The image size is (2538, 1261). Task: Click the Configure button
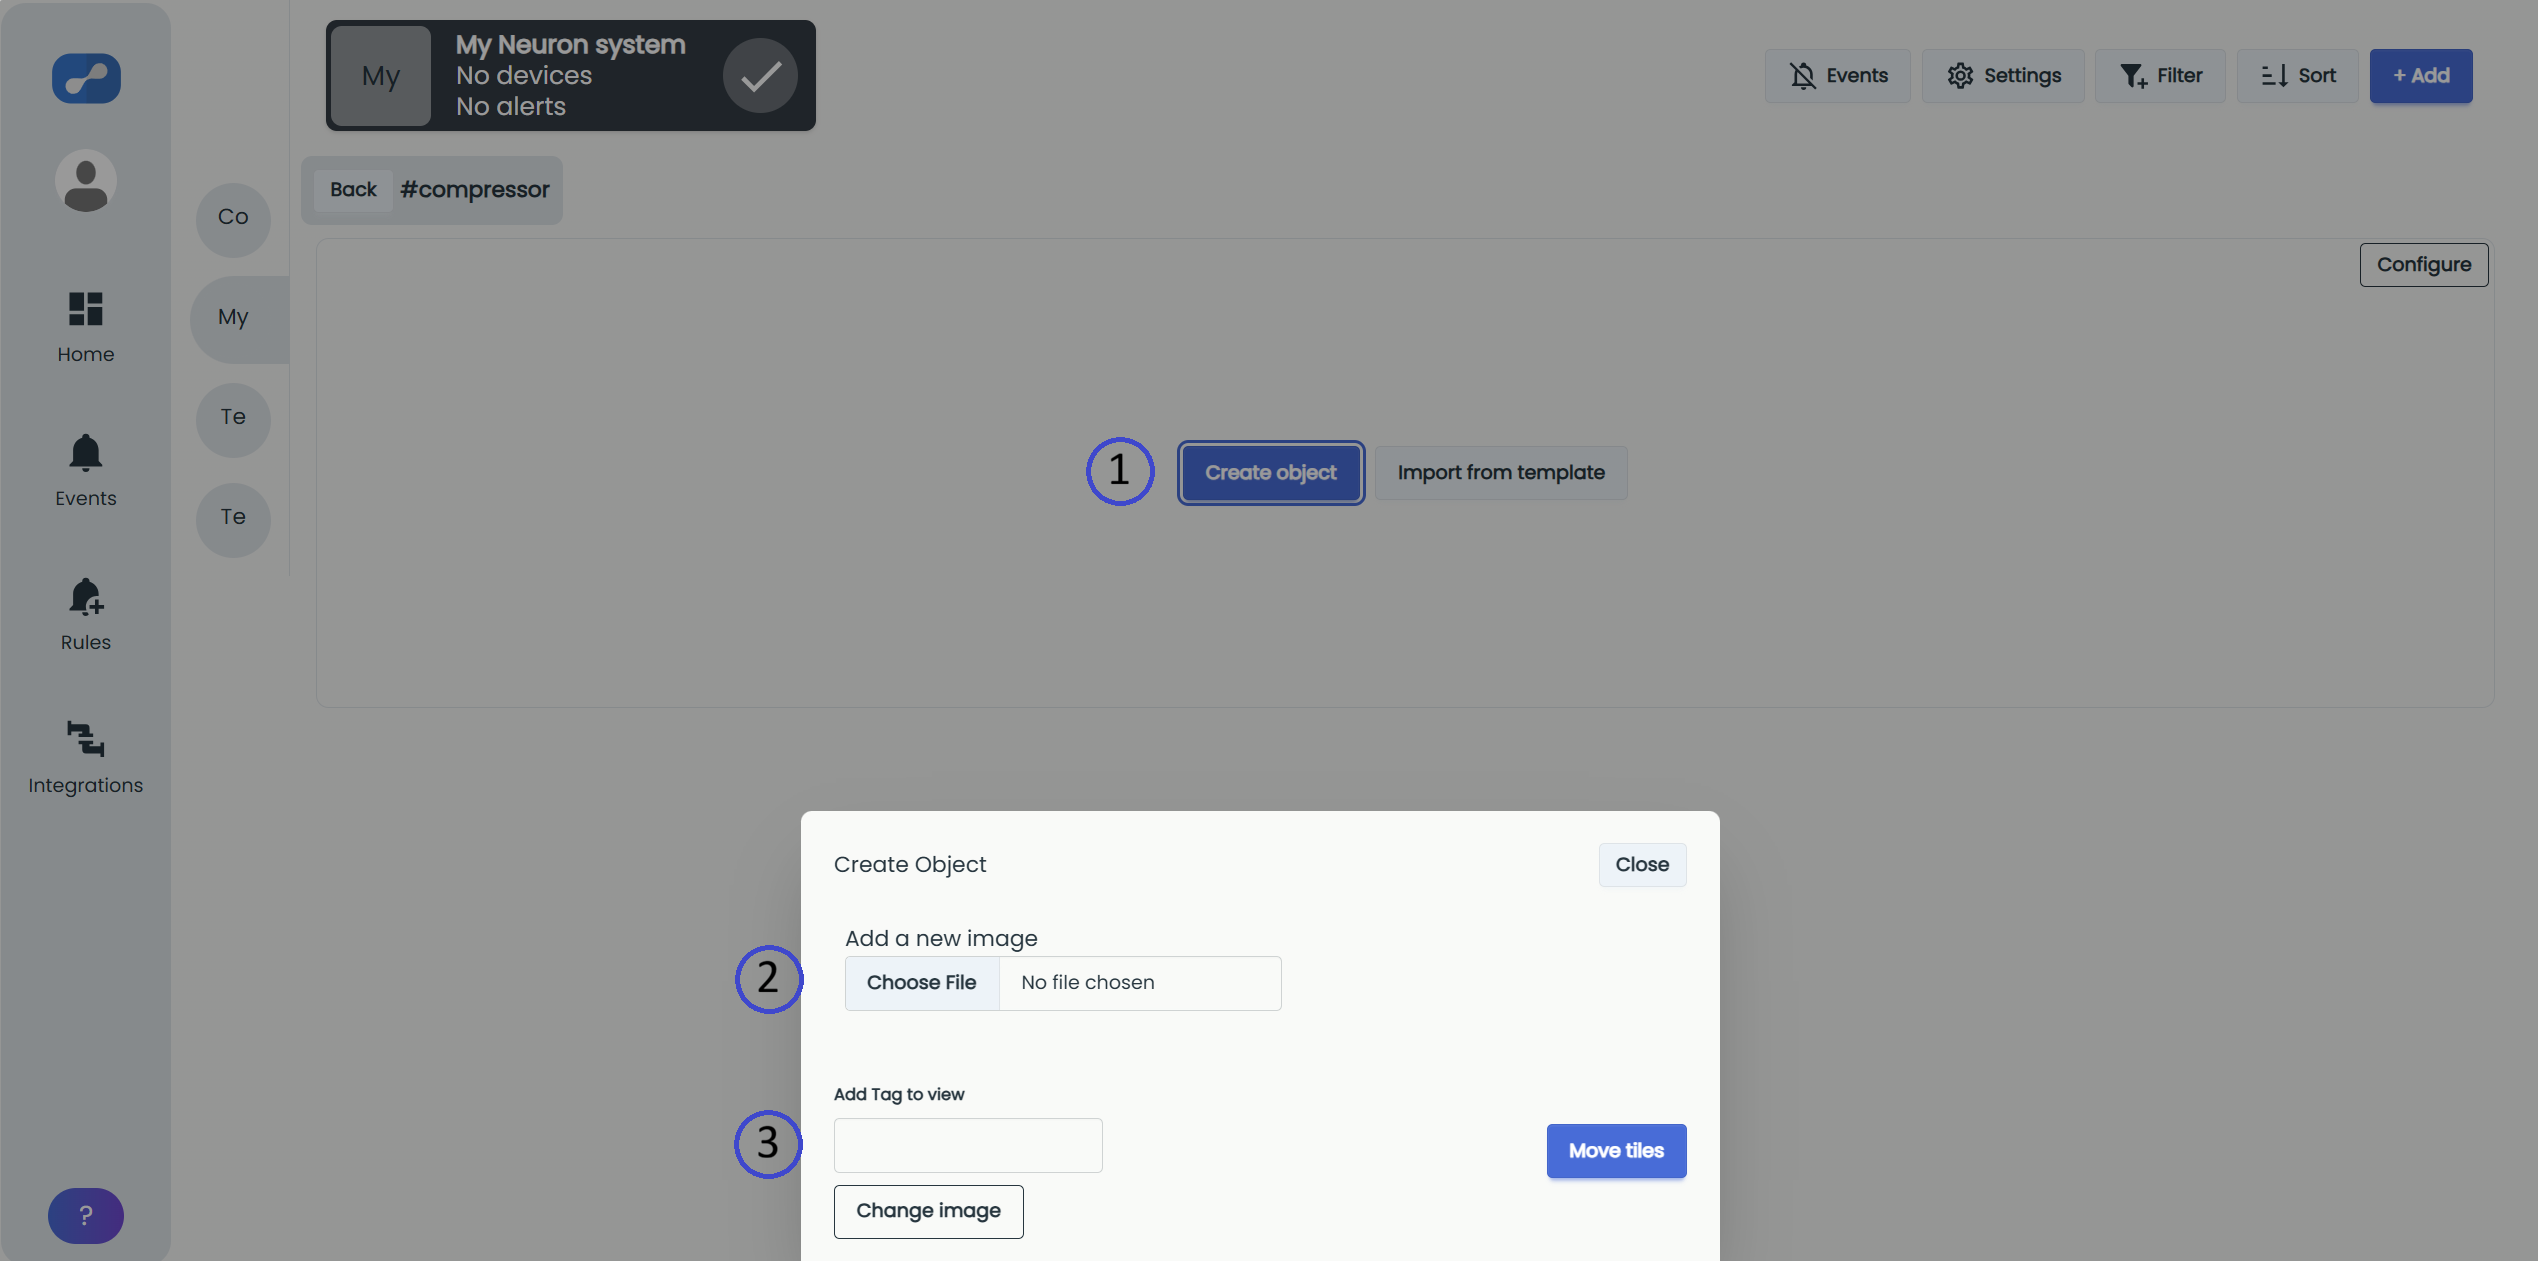(x=2424, y=265)
